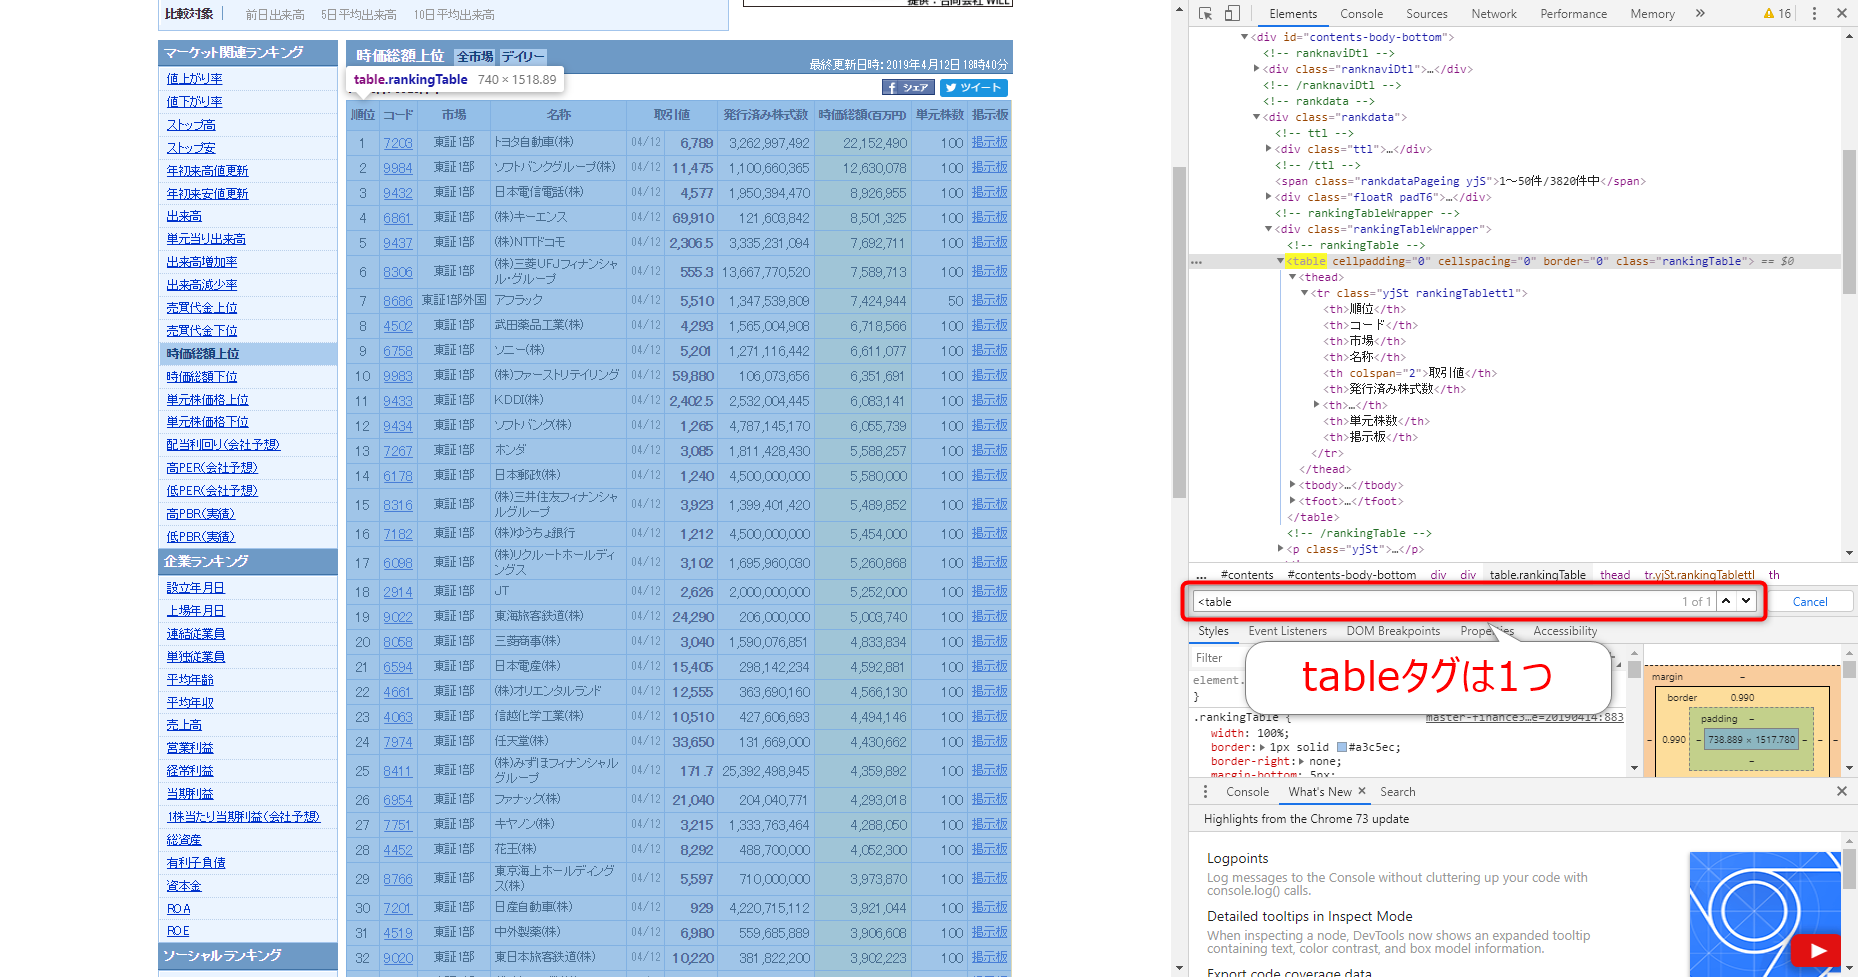Cancel the DOM search
The height and width of the screenshot is (977, 1858).
click(x=1809, y=602)
